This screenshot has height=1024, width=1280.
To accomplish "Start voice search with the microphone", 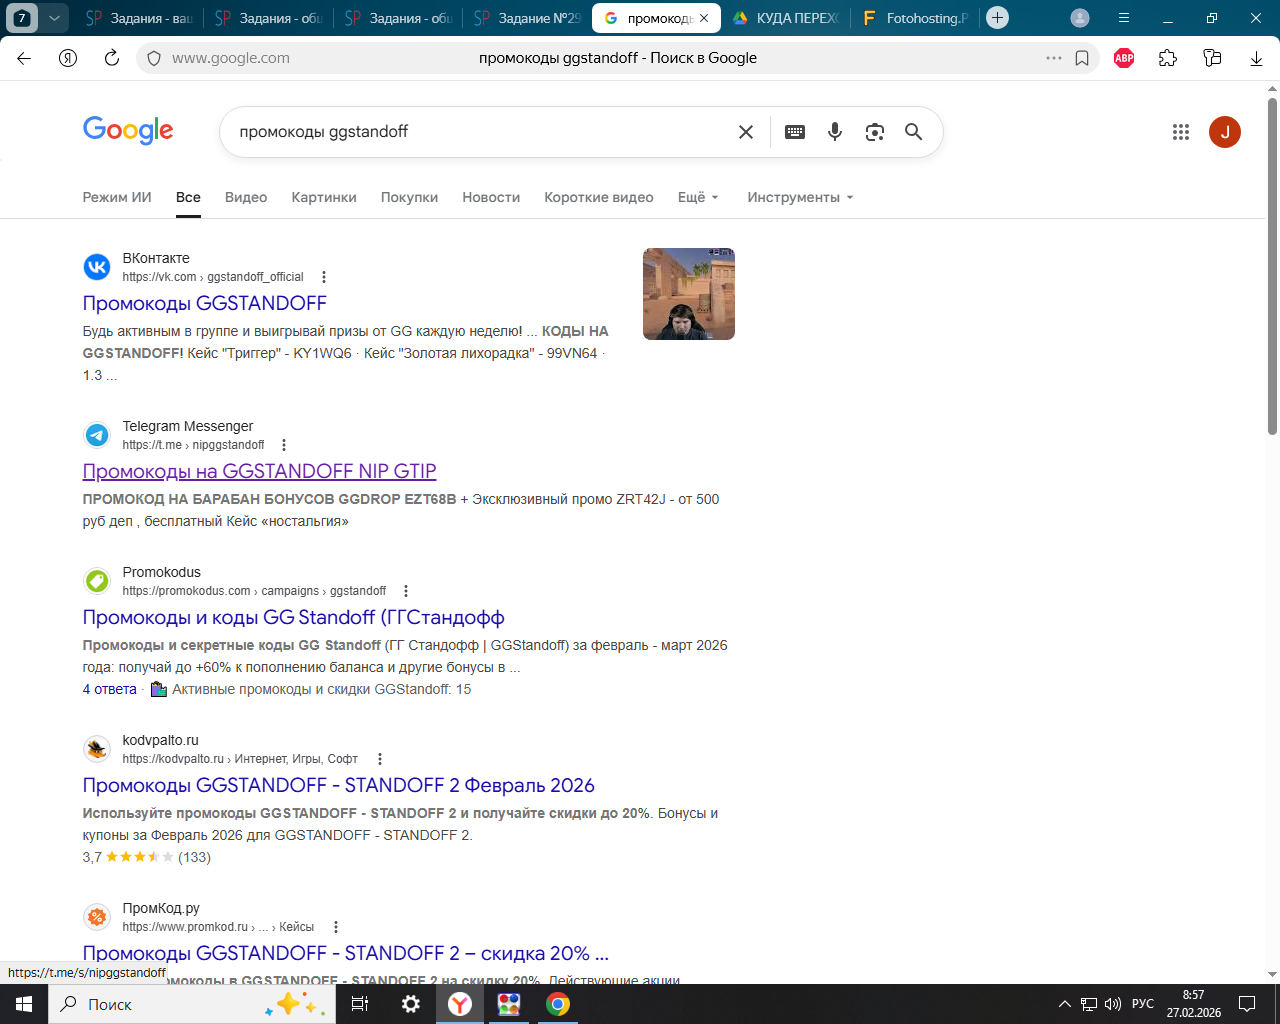I will point(835,132).
